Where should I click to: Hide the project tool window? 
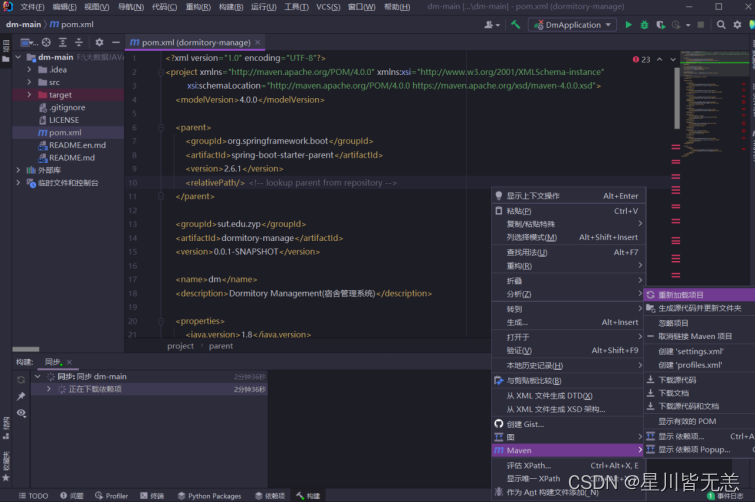(116, 42)
